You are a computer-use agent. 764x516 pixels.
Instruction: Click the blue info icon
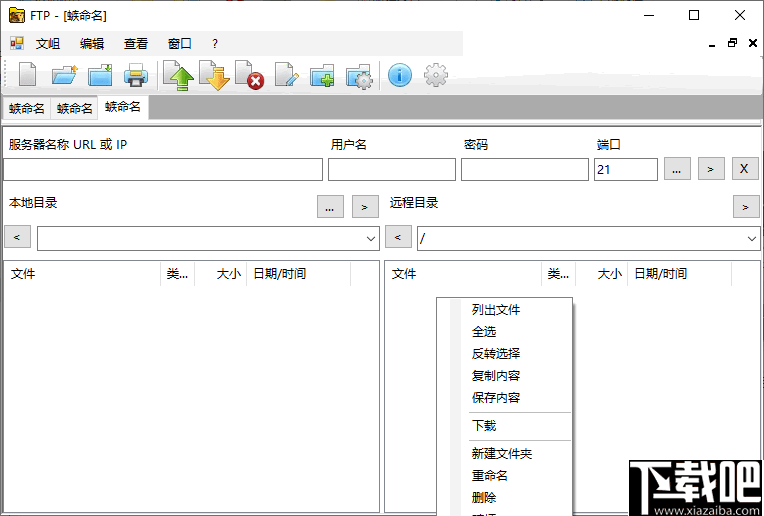tap(400, 76)
